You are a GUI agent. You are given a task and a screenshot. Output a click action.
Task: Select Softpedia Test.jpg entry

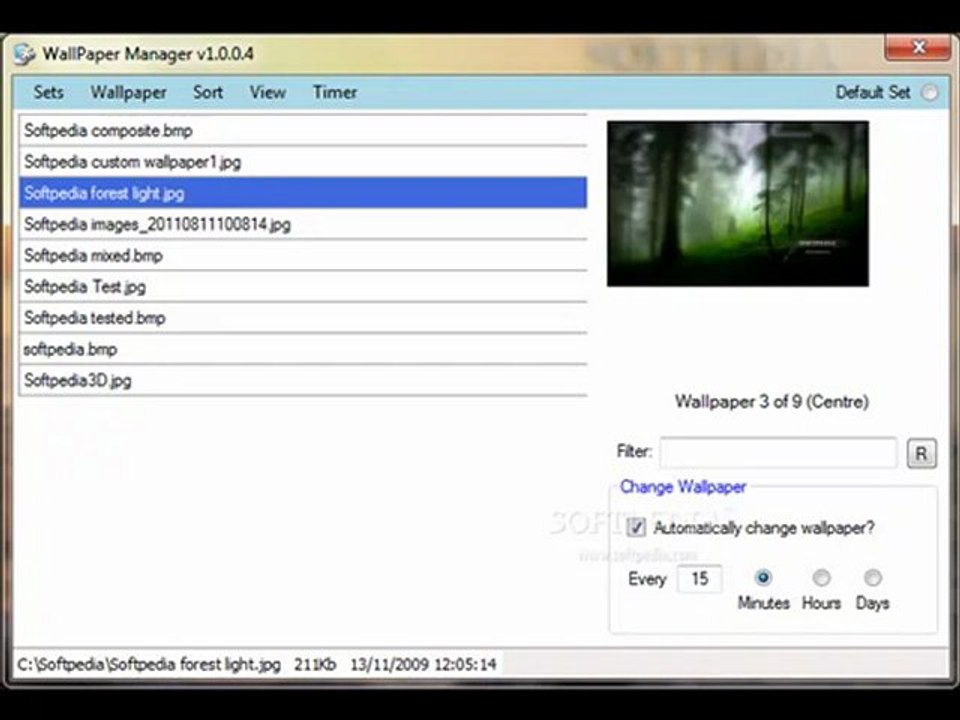[x=303, y=287]
